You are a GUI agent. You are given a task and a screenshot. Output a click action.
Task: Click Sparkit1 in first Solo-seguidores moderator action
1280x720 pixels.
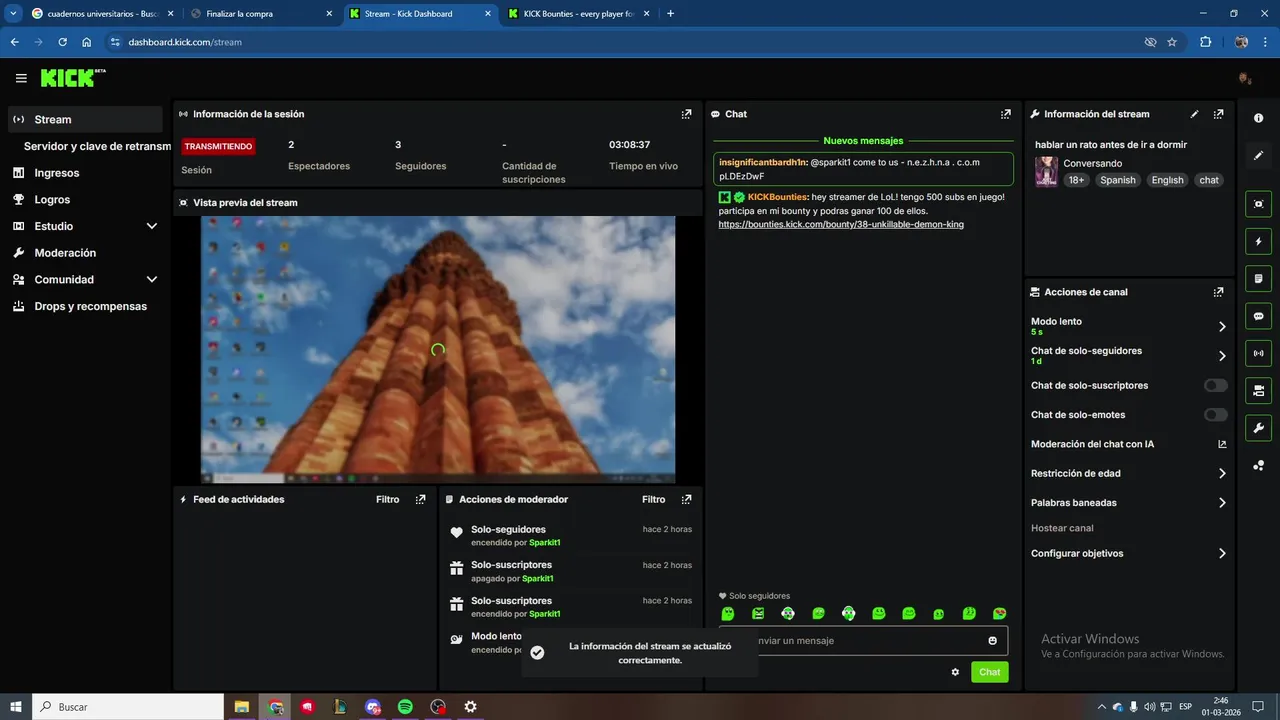[545, 543]
